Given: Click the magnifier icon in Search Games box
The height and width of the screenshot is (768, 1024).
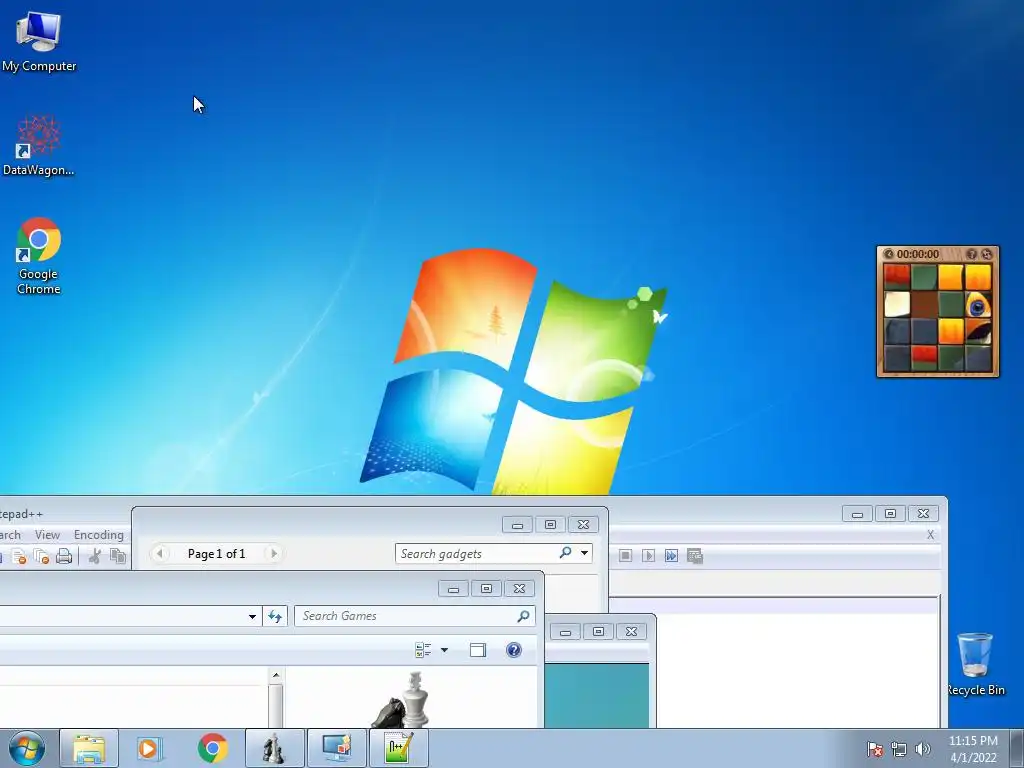Looking at the screenshot, I should [x=523, y=616].
